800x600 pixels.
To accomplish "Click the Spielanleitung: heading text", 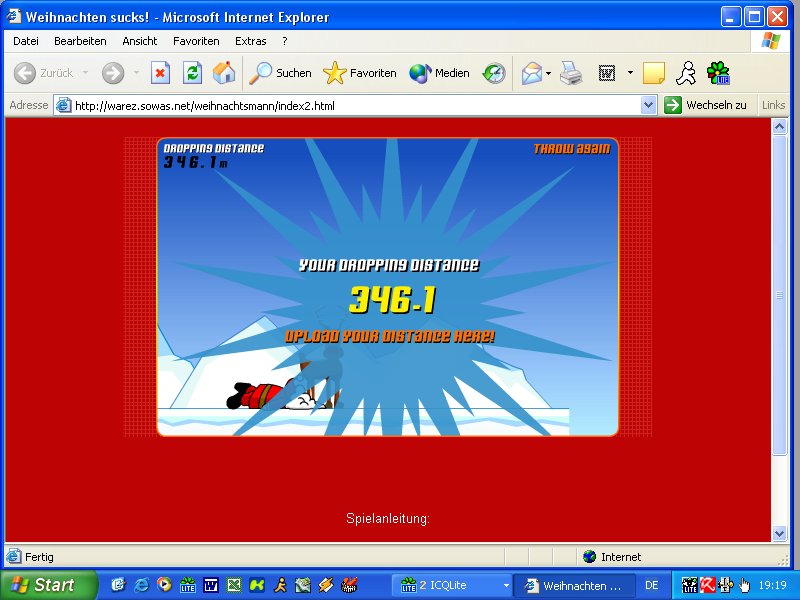I will coord(388,518).
